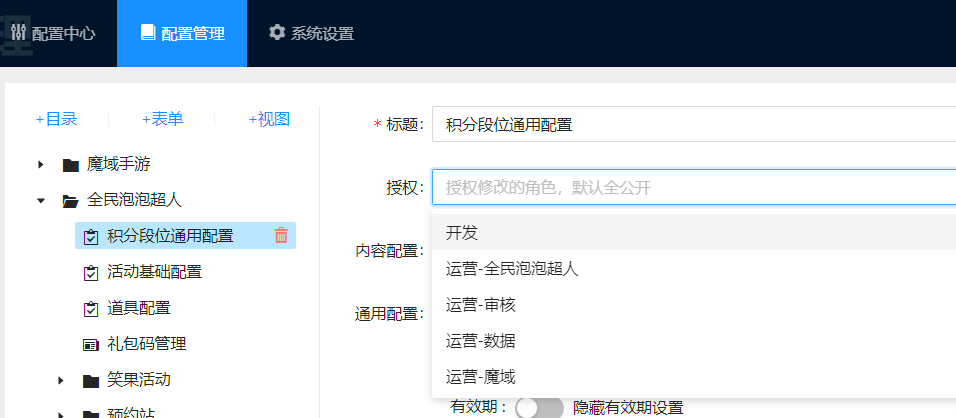Expand the 笑果活动 folder arrow

click(x=61, y=381)
